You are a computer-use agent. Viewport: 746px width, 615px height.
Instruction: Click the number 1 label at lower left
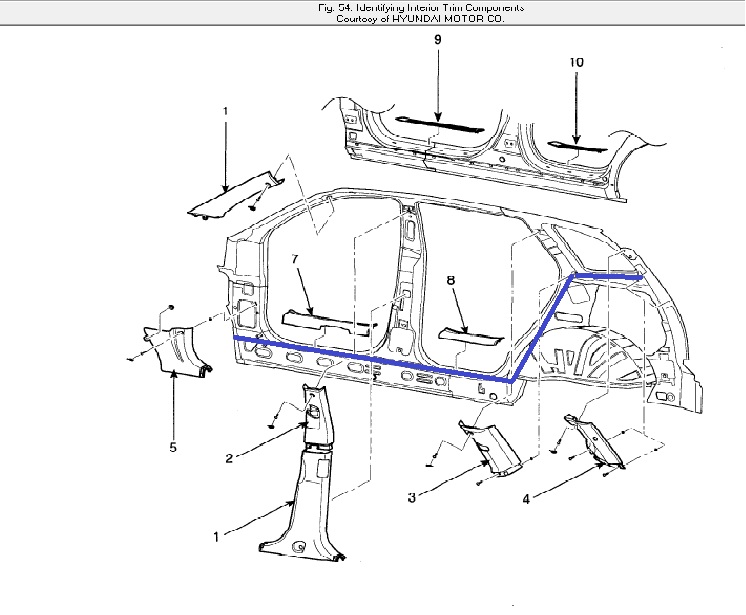tap(216, 537)
